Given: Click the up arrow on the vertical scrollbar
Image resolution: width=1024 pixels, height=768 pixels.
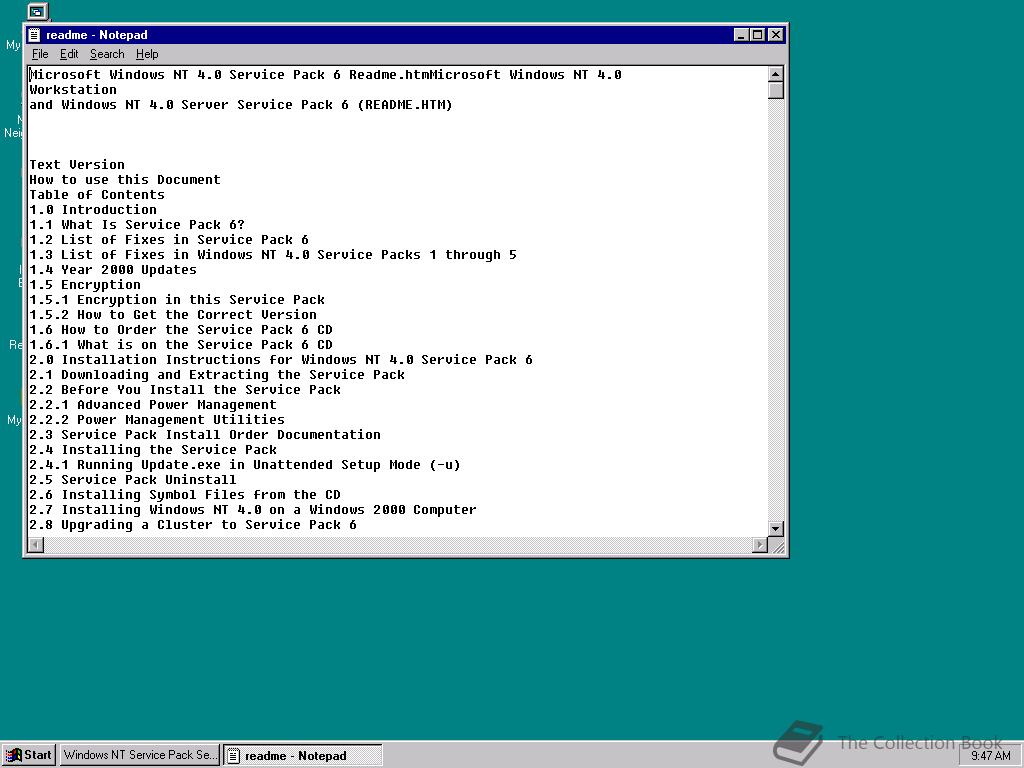Looking at the screenshot, I should tap(774, 73).
